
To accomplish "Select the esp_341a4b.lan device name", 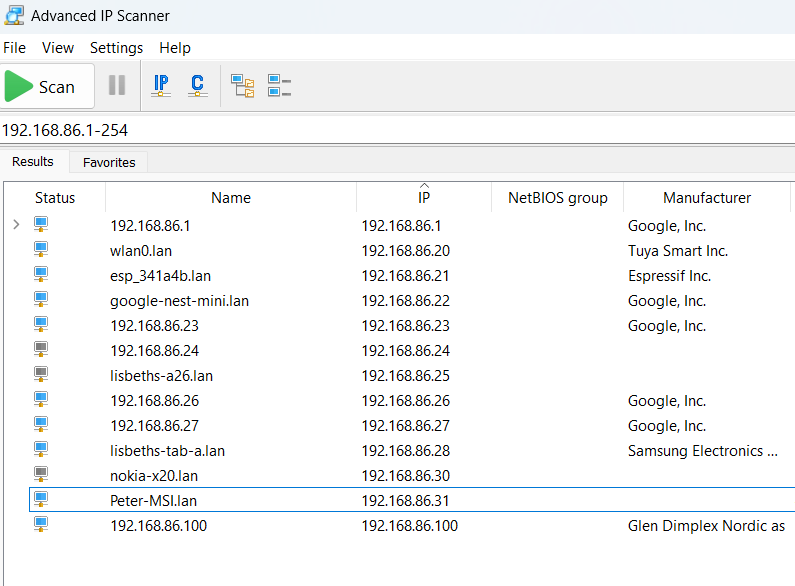I will click(160, 276).
